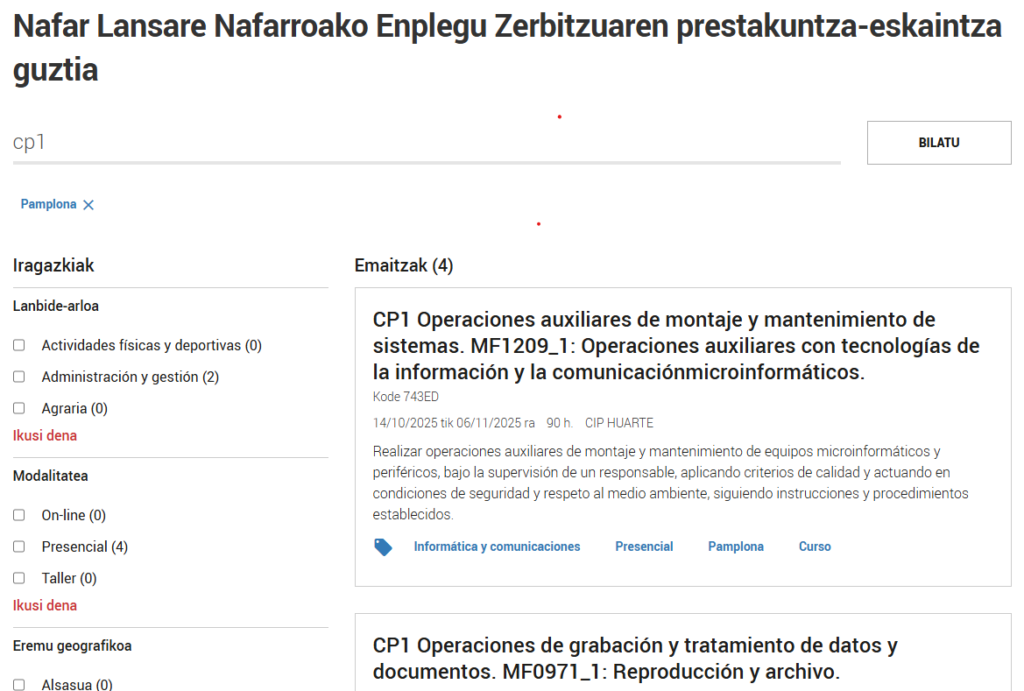The image size is (1024, 691).
Task: Click the blue tag icon in first result
Action: click(x=383, y=547)
